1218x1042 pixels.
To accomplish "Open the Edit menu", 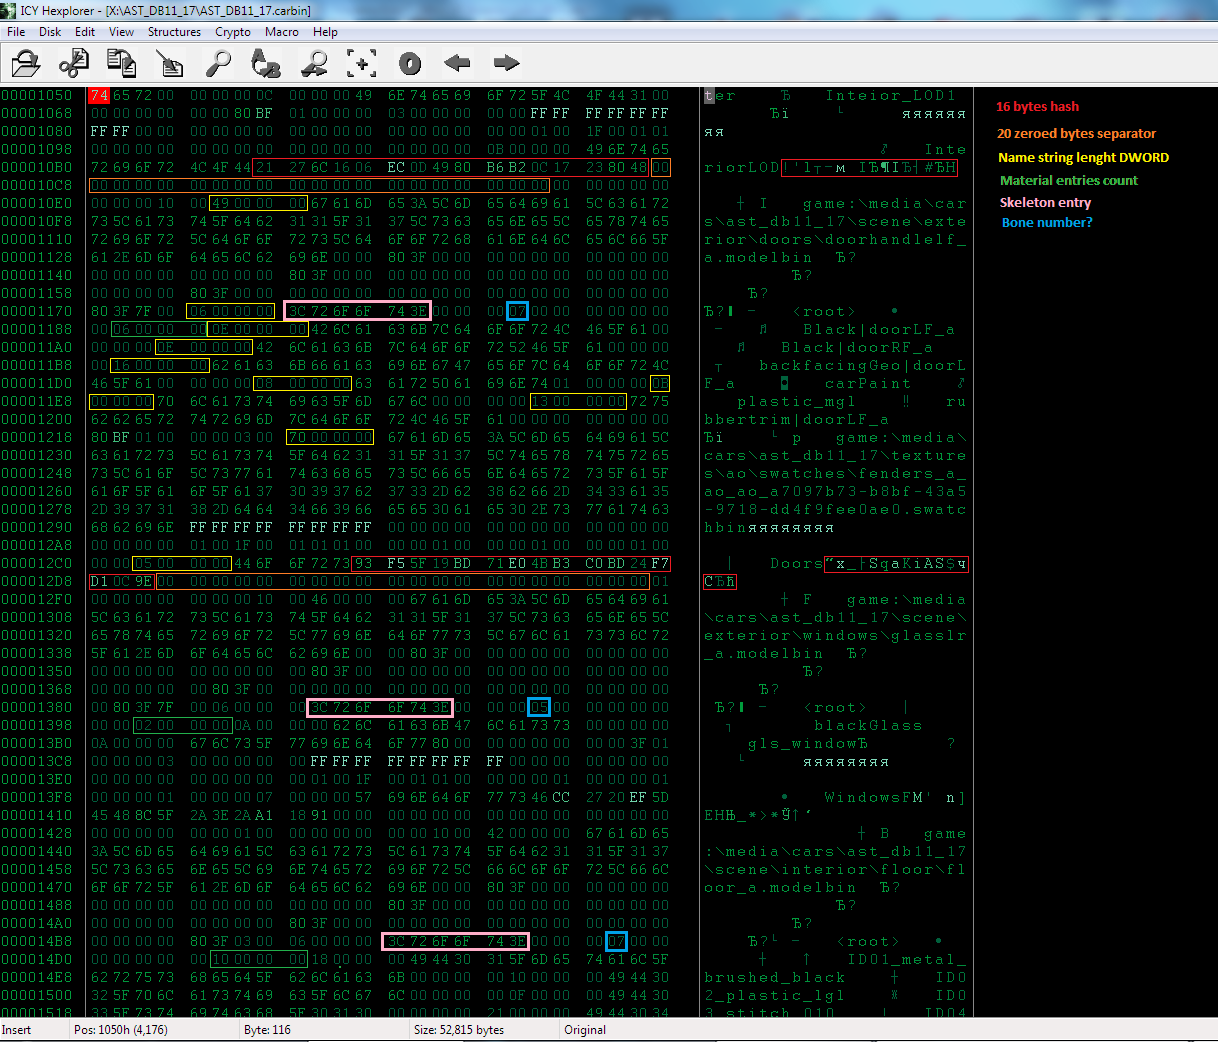I will [x=85, y=32].
